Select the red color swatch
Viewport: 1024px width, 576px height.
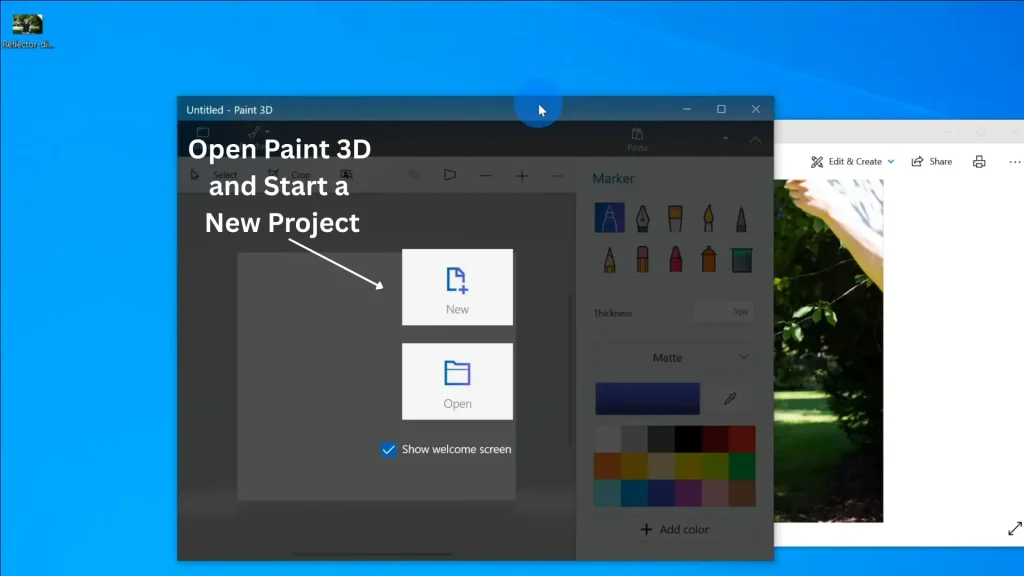click(x=741, y=437)
